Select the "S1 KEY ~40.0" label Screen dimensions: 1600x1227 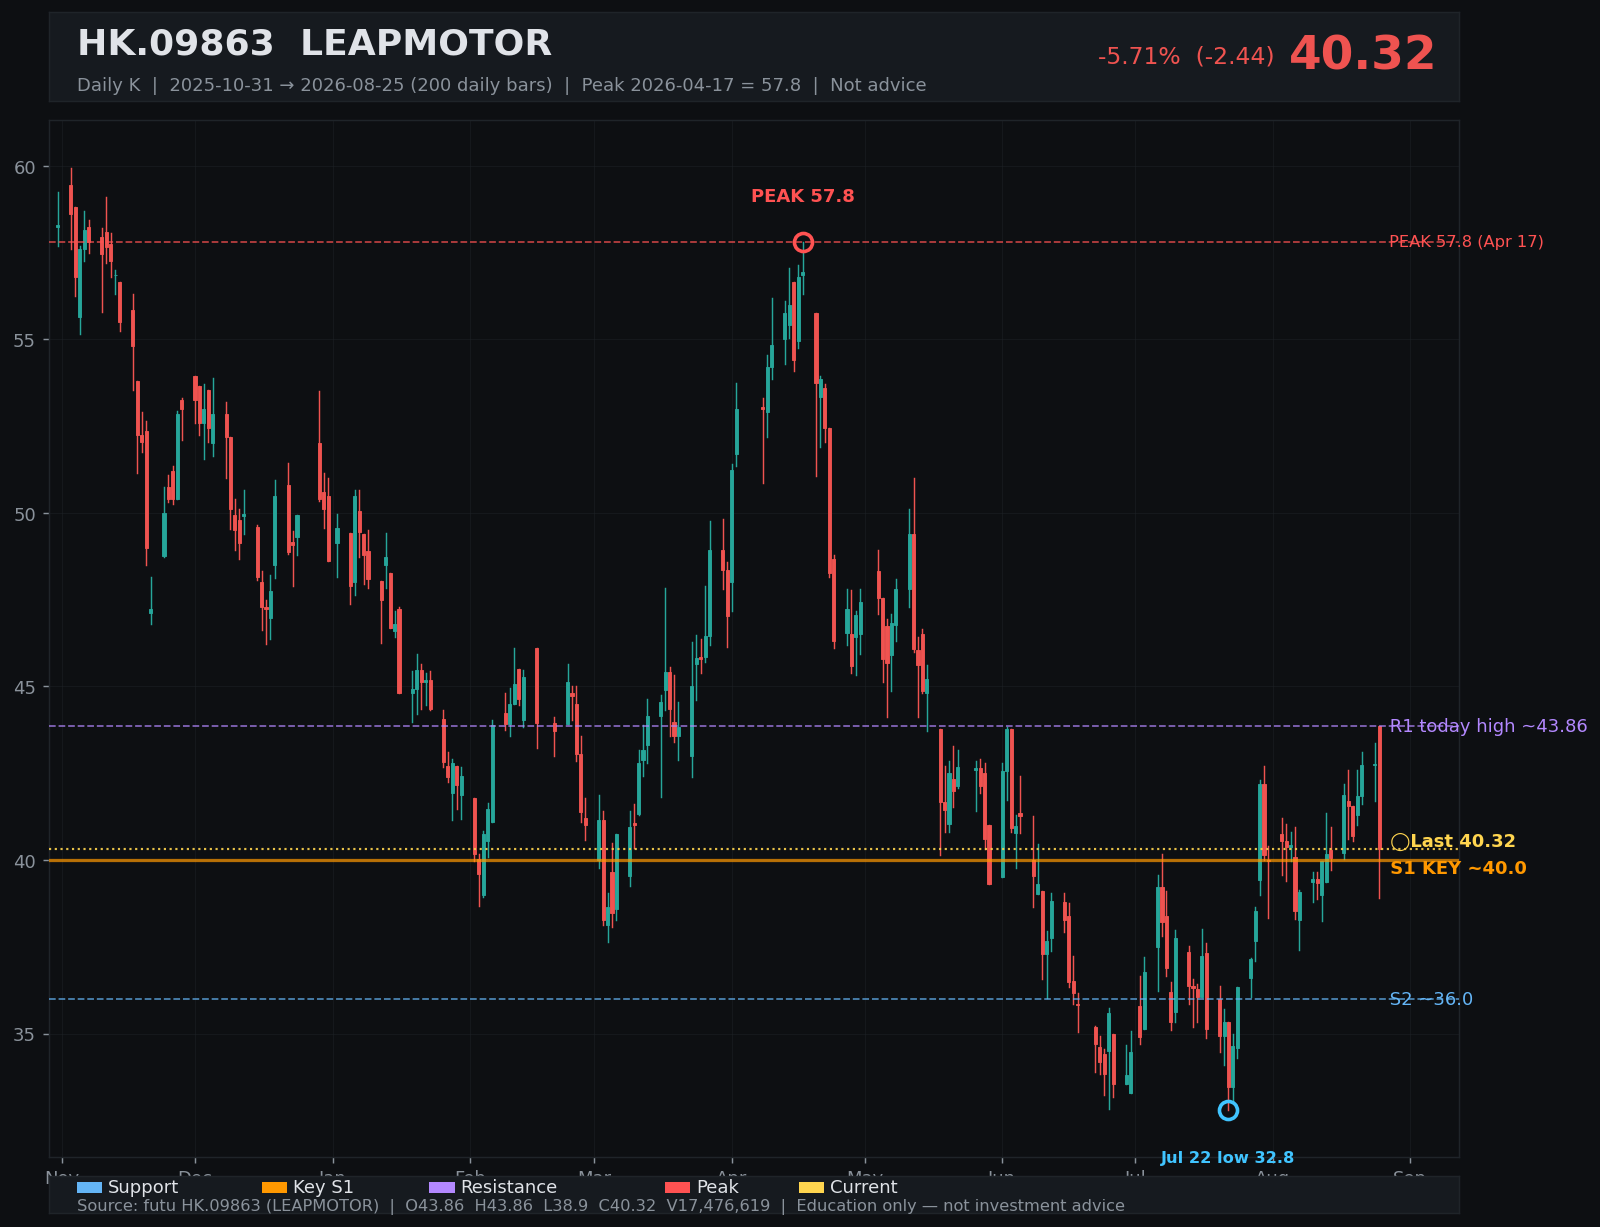click(1458, 868)
